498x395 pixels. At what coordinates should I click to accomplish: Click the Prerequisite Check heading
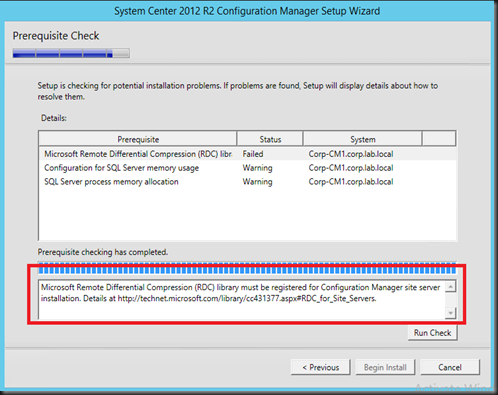click(56, 36)
